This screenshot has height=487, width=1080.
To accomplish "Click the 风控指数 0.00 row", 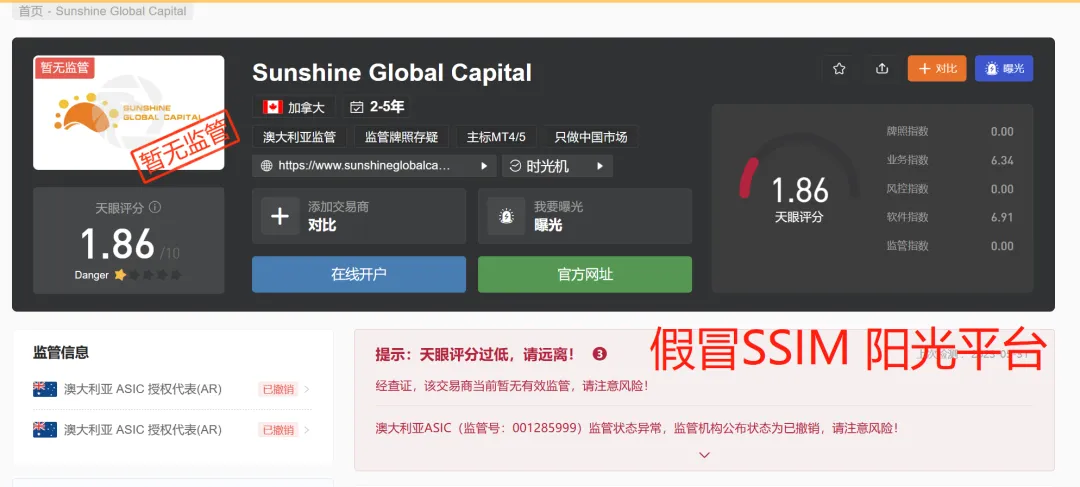I will coord(950,189).
